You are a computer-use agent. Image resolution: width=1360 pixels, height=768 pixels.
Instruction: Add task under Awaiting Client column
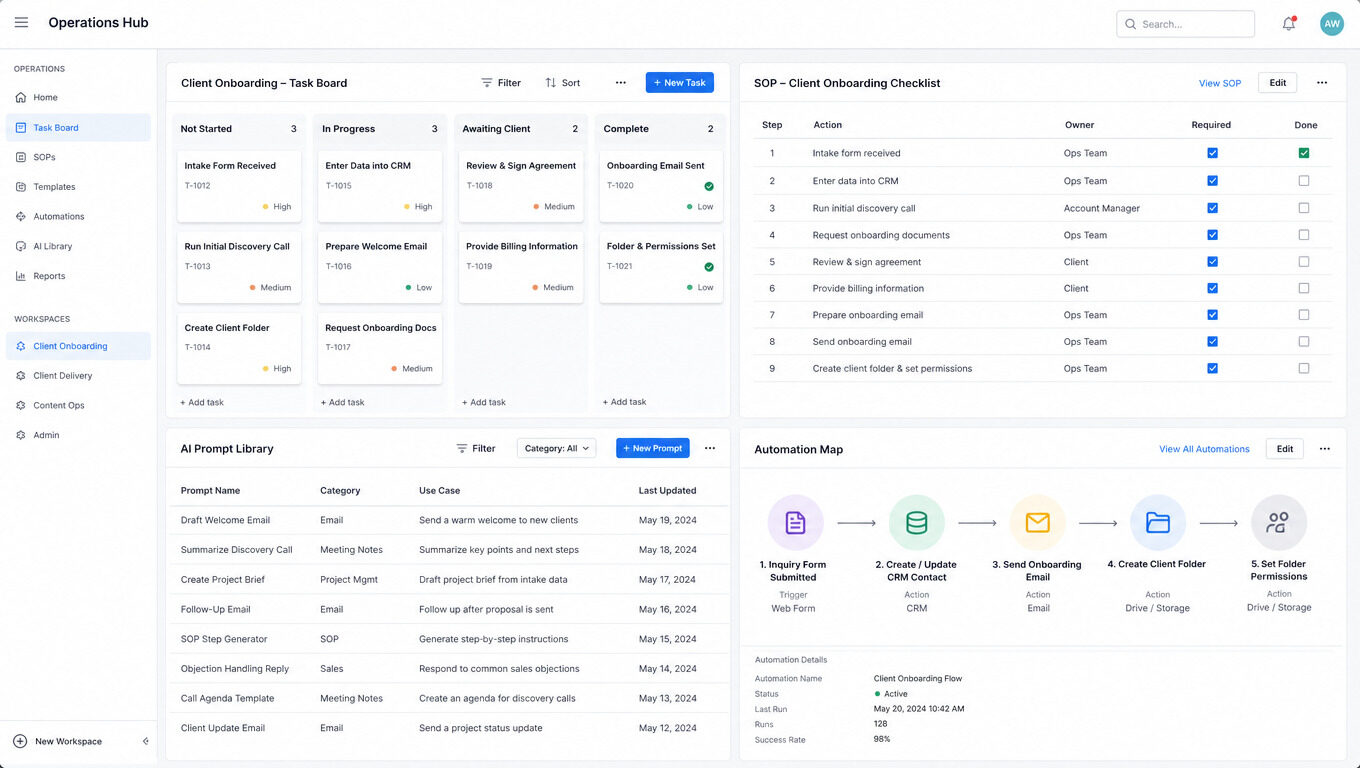click(484, 402)
